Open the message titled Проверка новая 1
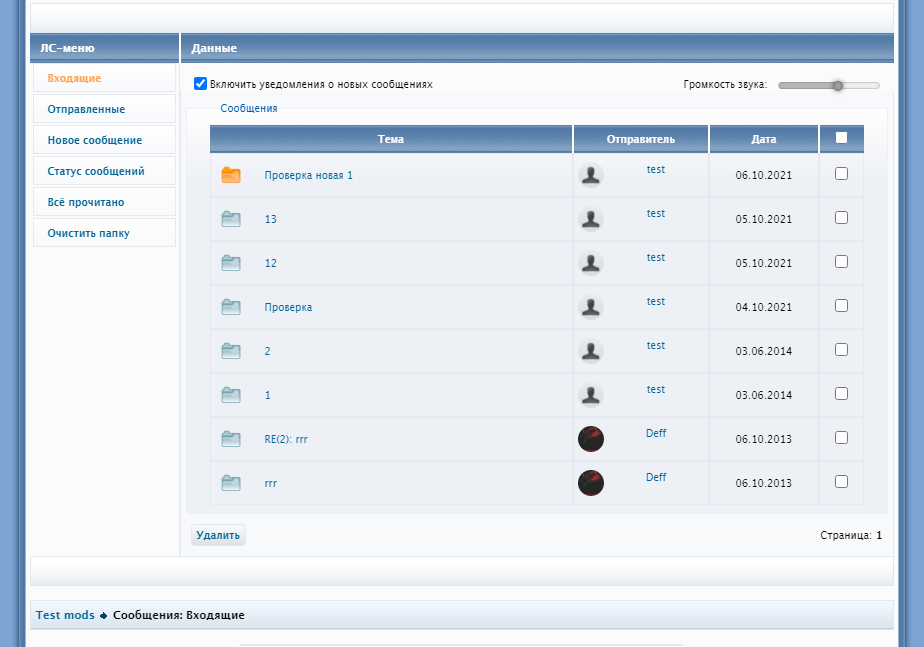Image resolution: width=924 pixels, height=647 pixels. coord(308,175)
